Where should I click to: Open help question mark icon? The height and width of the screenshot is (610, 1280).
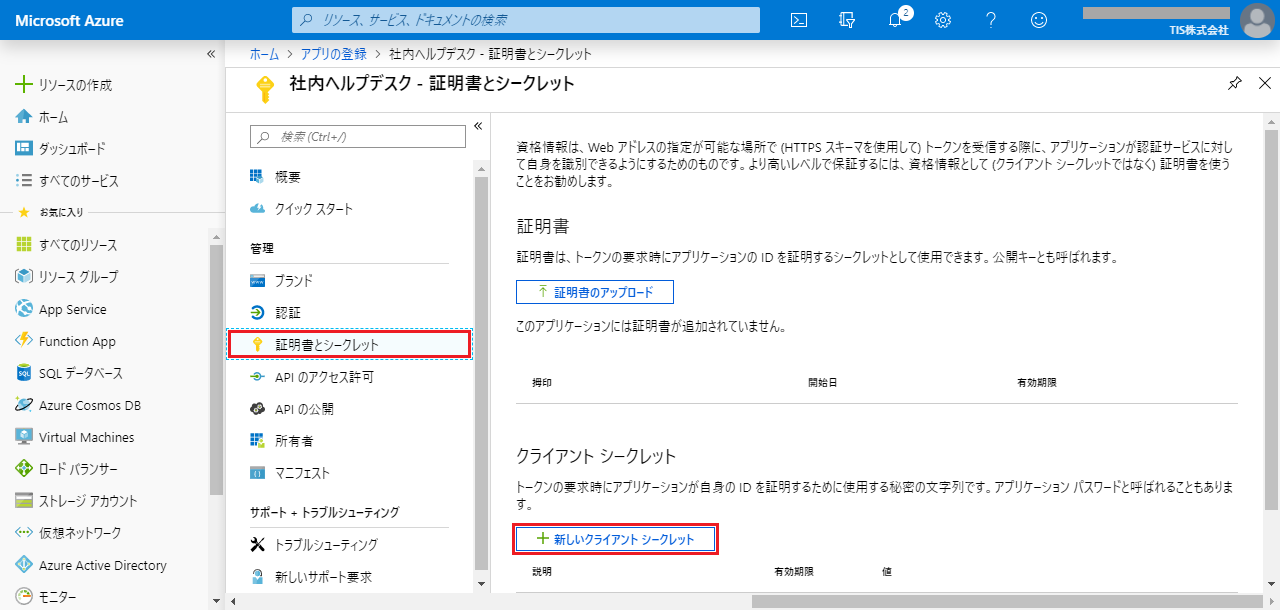click(991, 20)
